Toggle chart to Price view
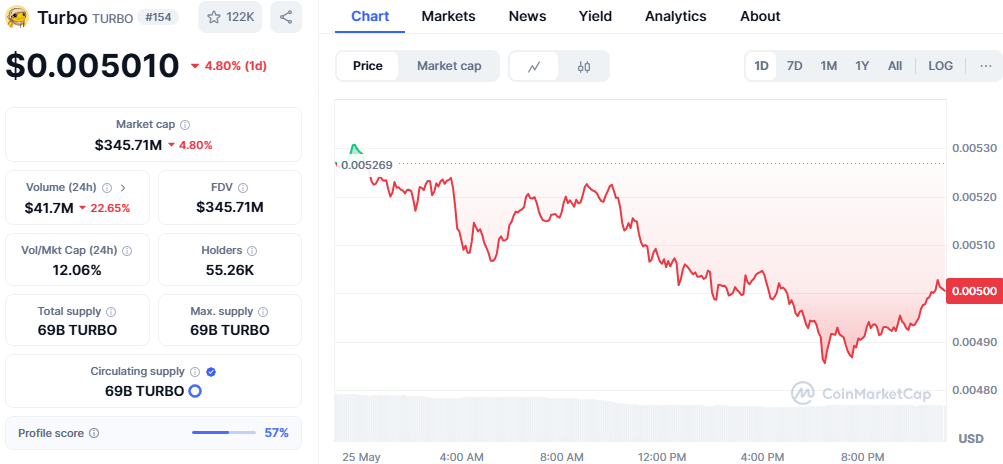 coord(368,66)
